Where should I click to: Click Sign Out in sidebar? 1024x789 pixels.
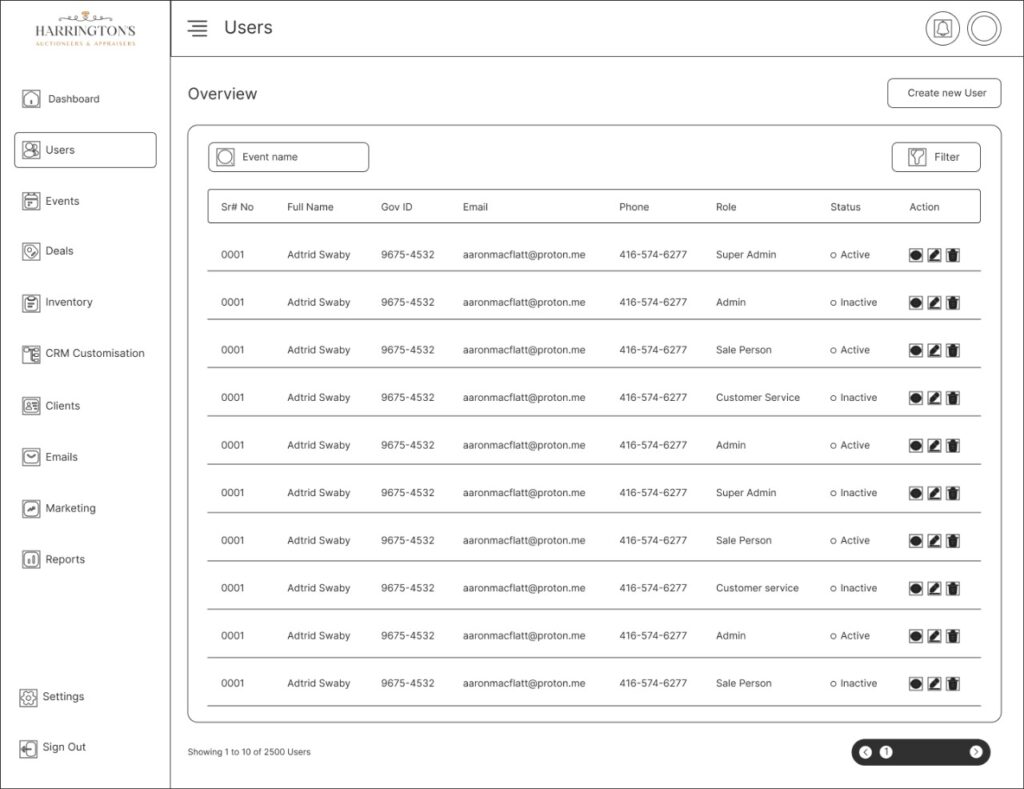64,747
